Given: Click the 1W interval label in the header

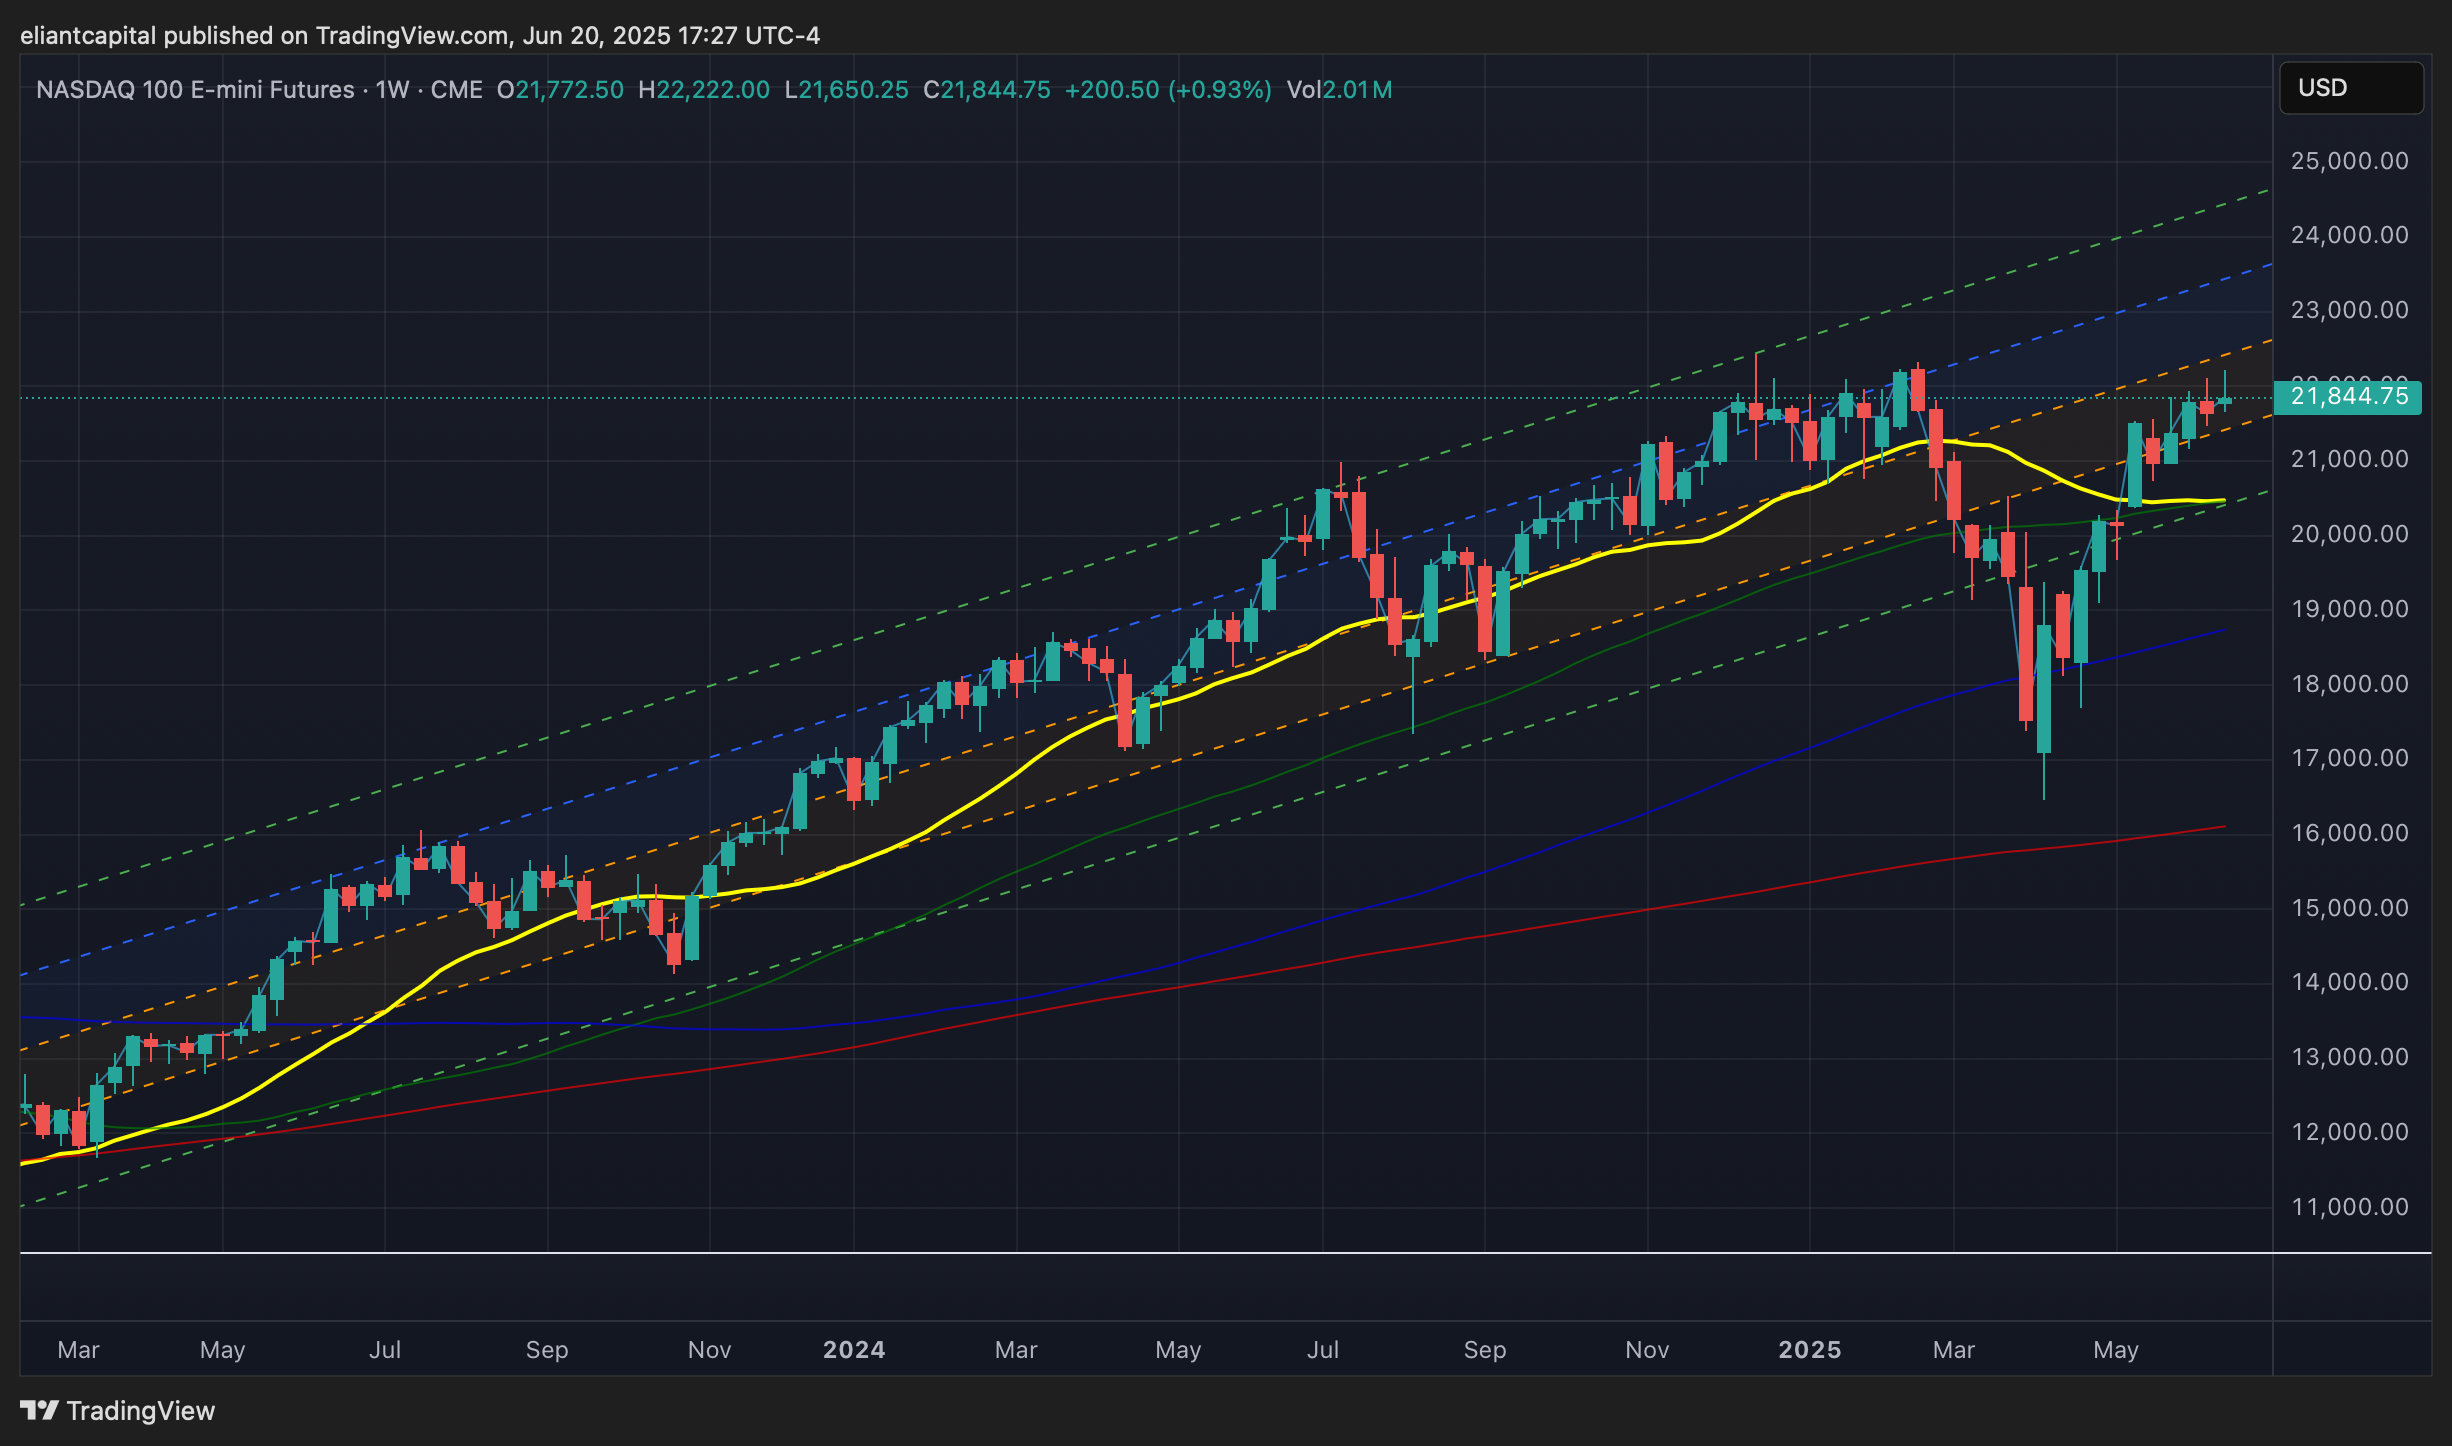Looking at the screenshot, I should point(392,90).
